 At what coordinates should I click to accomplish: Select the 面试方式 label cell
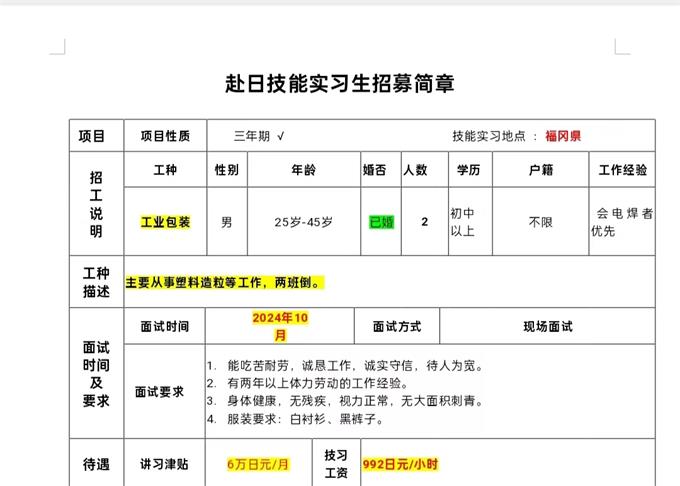point(396,326)
